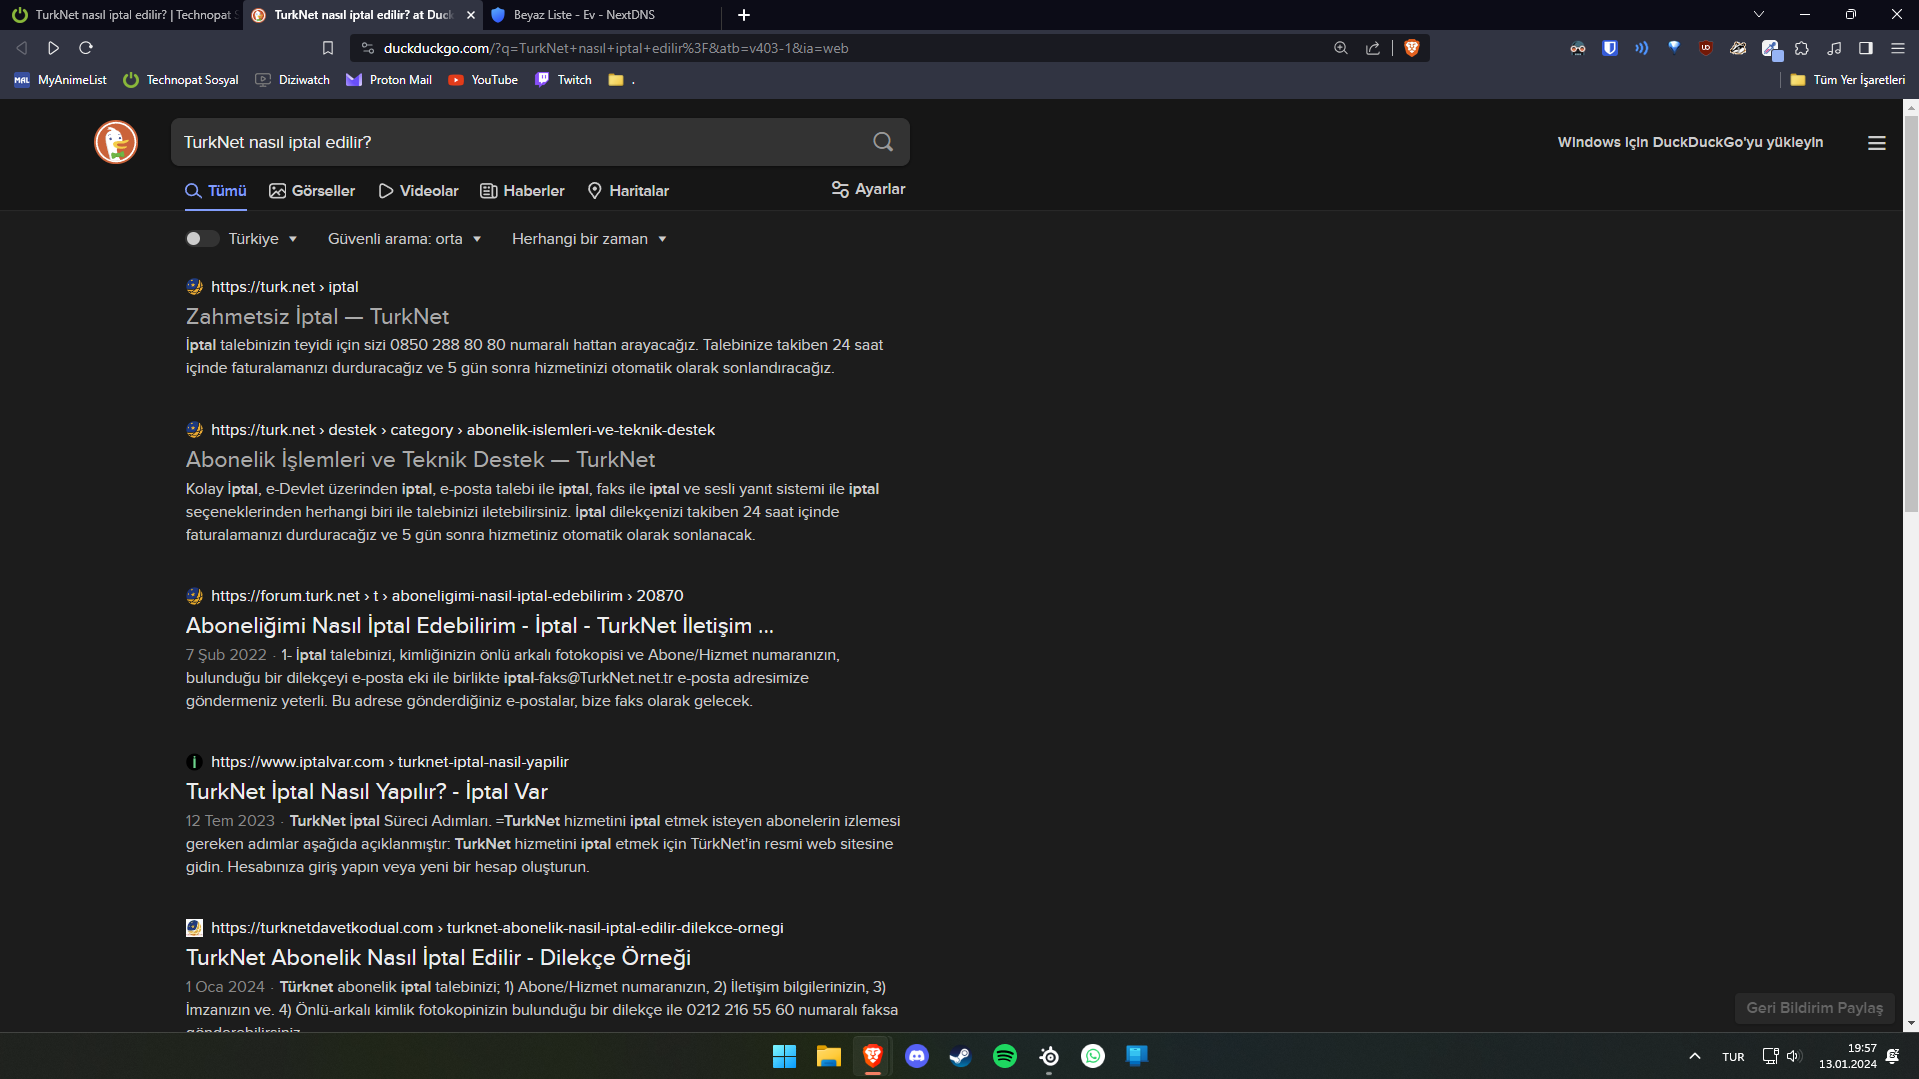Image resolution: width=1919 pixels, height=1079 pixels.
Task: Open Brave Shields panel
Action: click(1412, 48)
